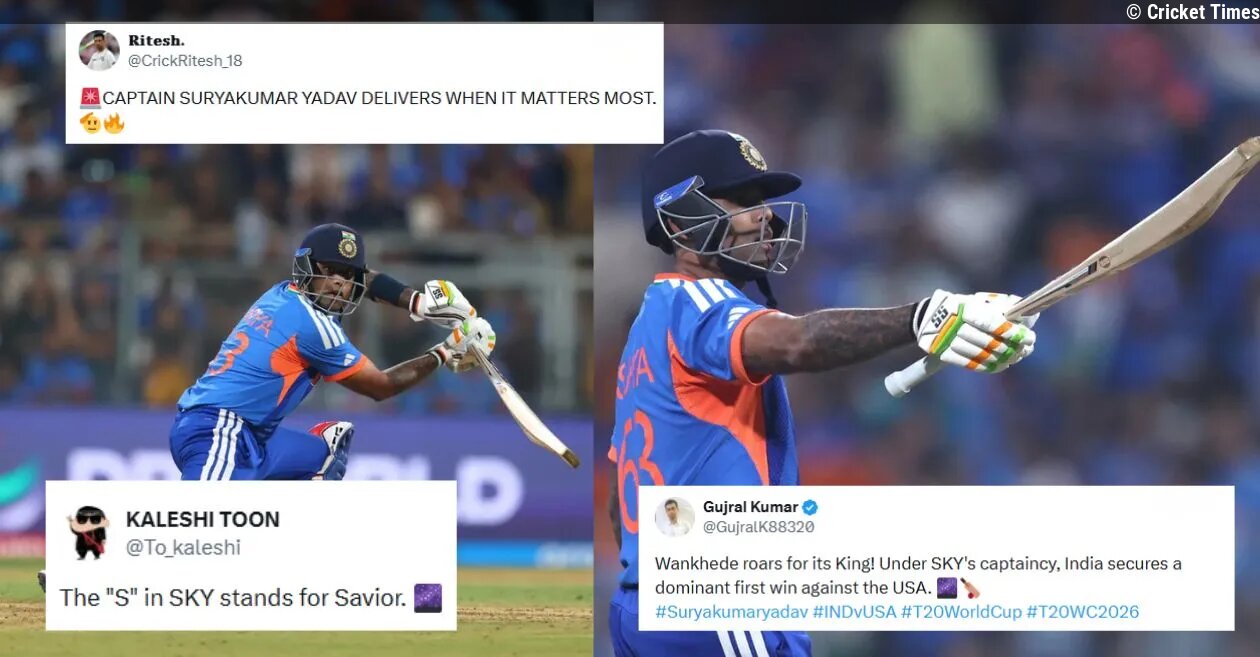This screenshot has height=657, width=1260.
Task: Click the fire emoji in Ritesh's tweet
Action: tap(114, 123)
